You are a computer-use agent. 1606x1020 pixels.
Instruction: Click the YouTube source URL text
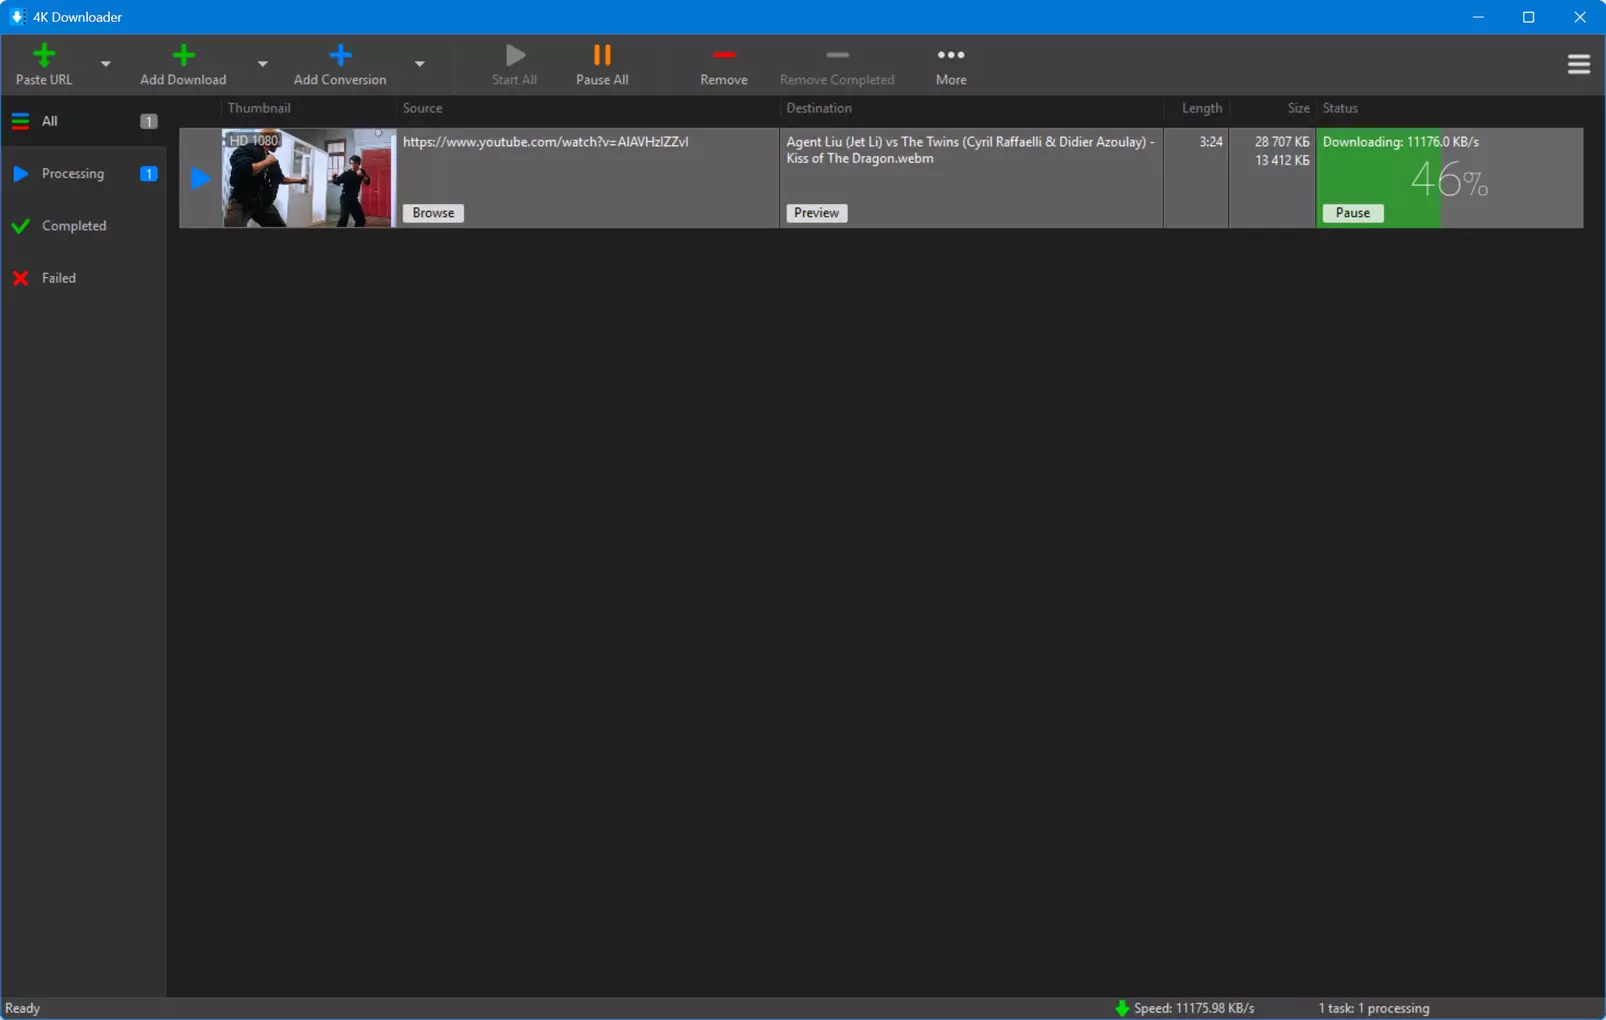tap(546, 142)
